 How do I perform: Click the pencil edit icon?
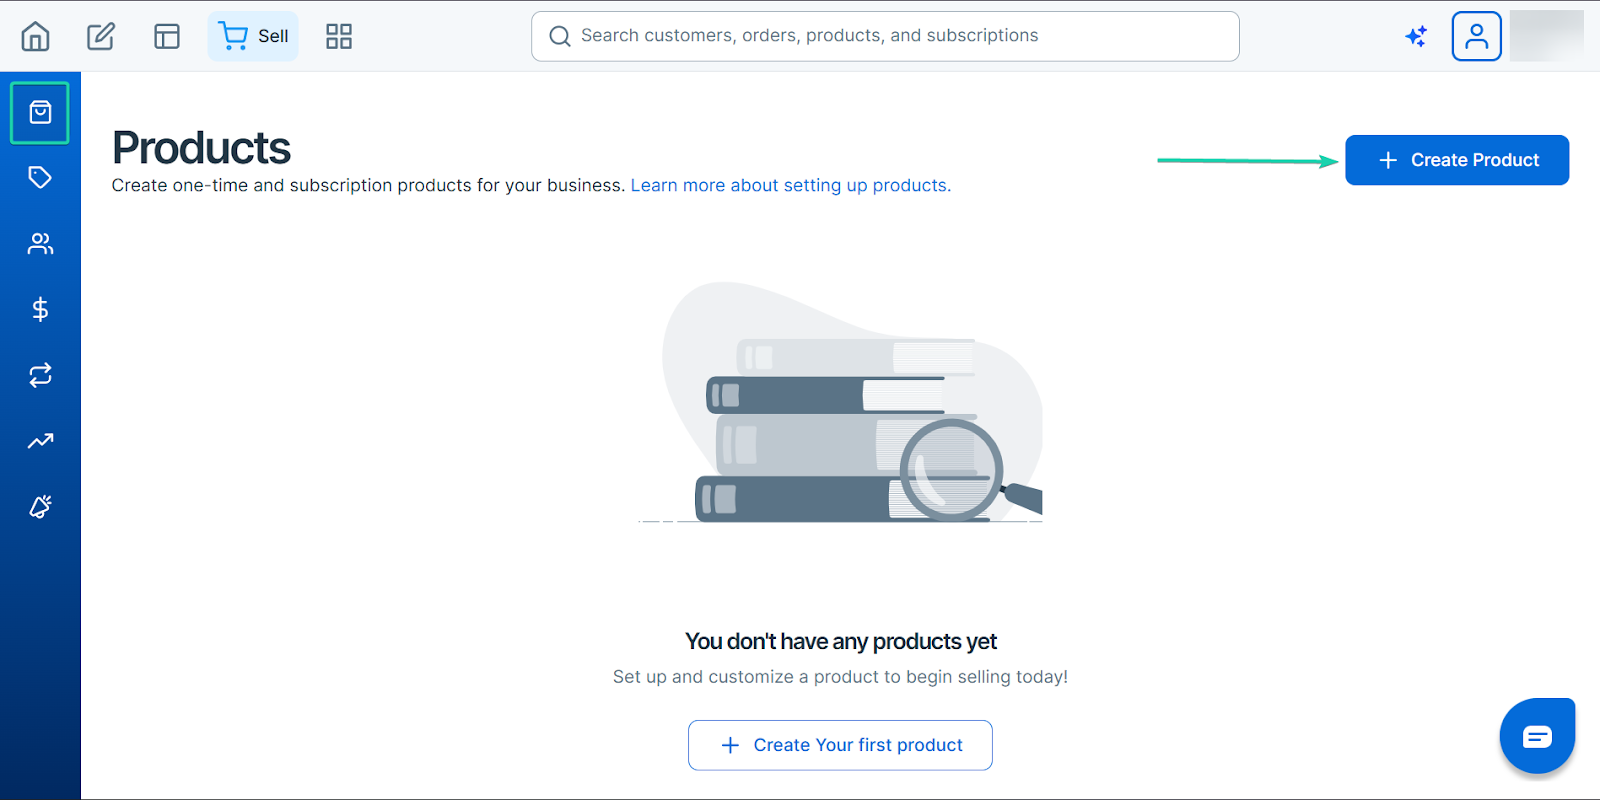(x=101, y=36)
